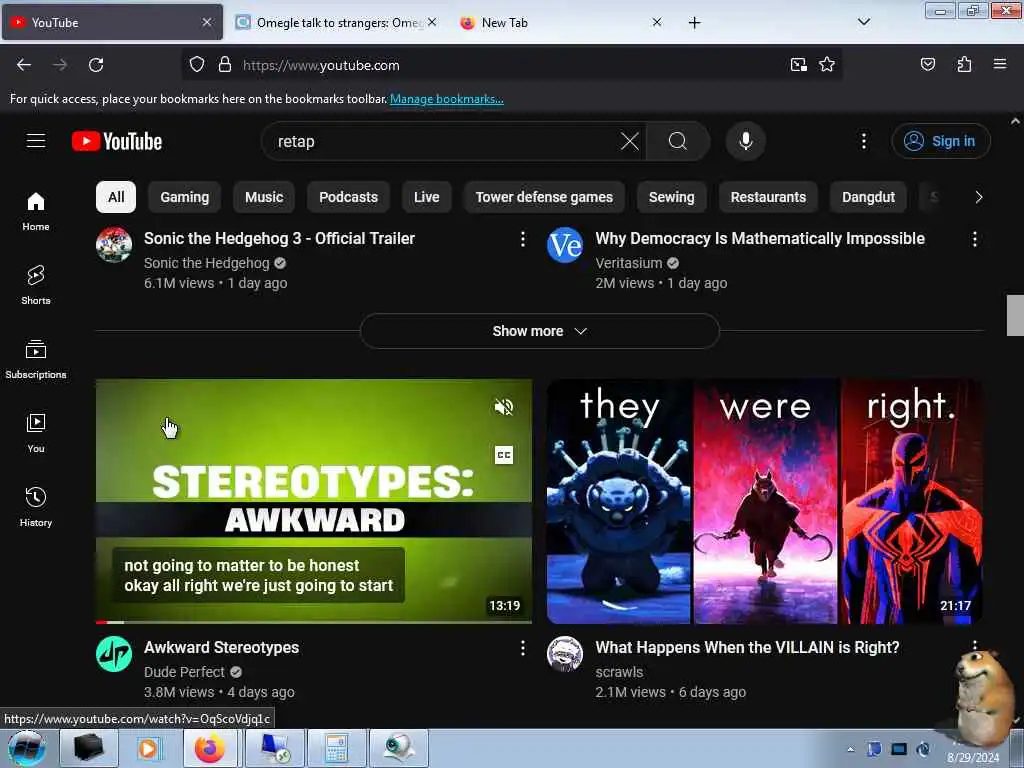The width and height of the screenshot is (1024, 768).
Task: Reload the page
Action: (x=96, y=65)
